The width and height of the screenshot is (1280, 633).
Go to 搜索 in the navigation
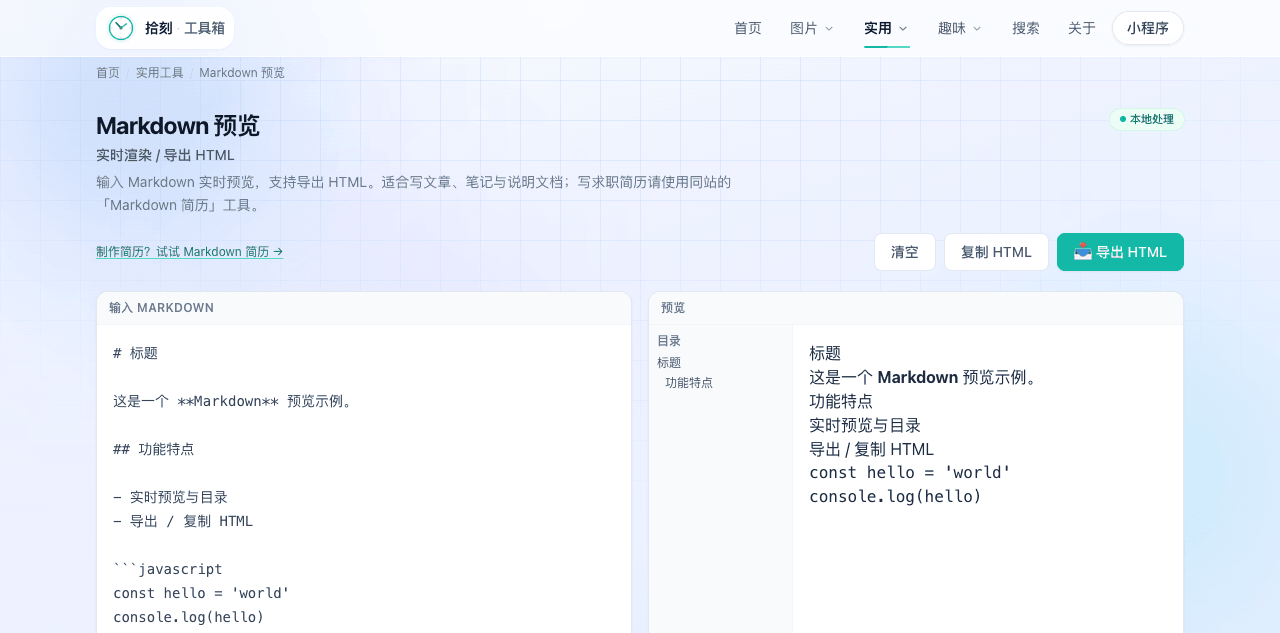1026,28
